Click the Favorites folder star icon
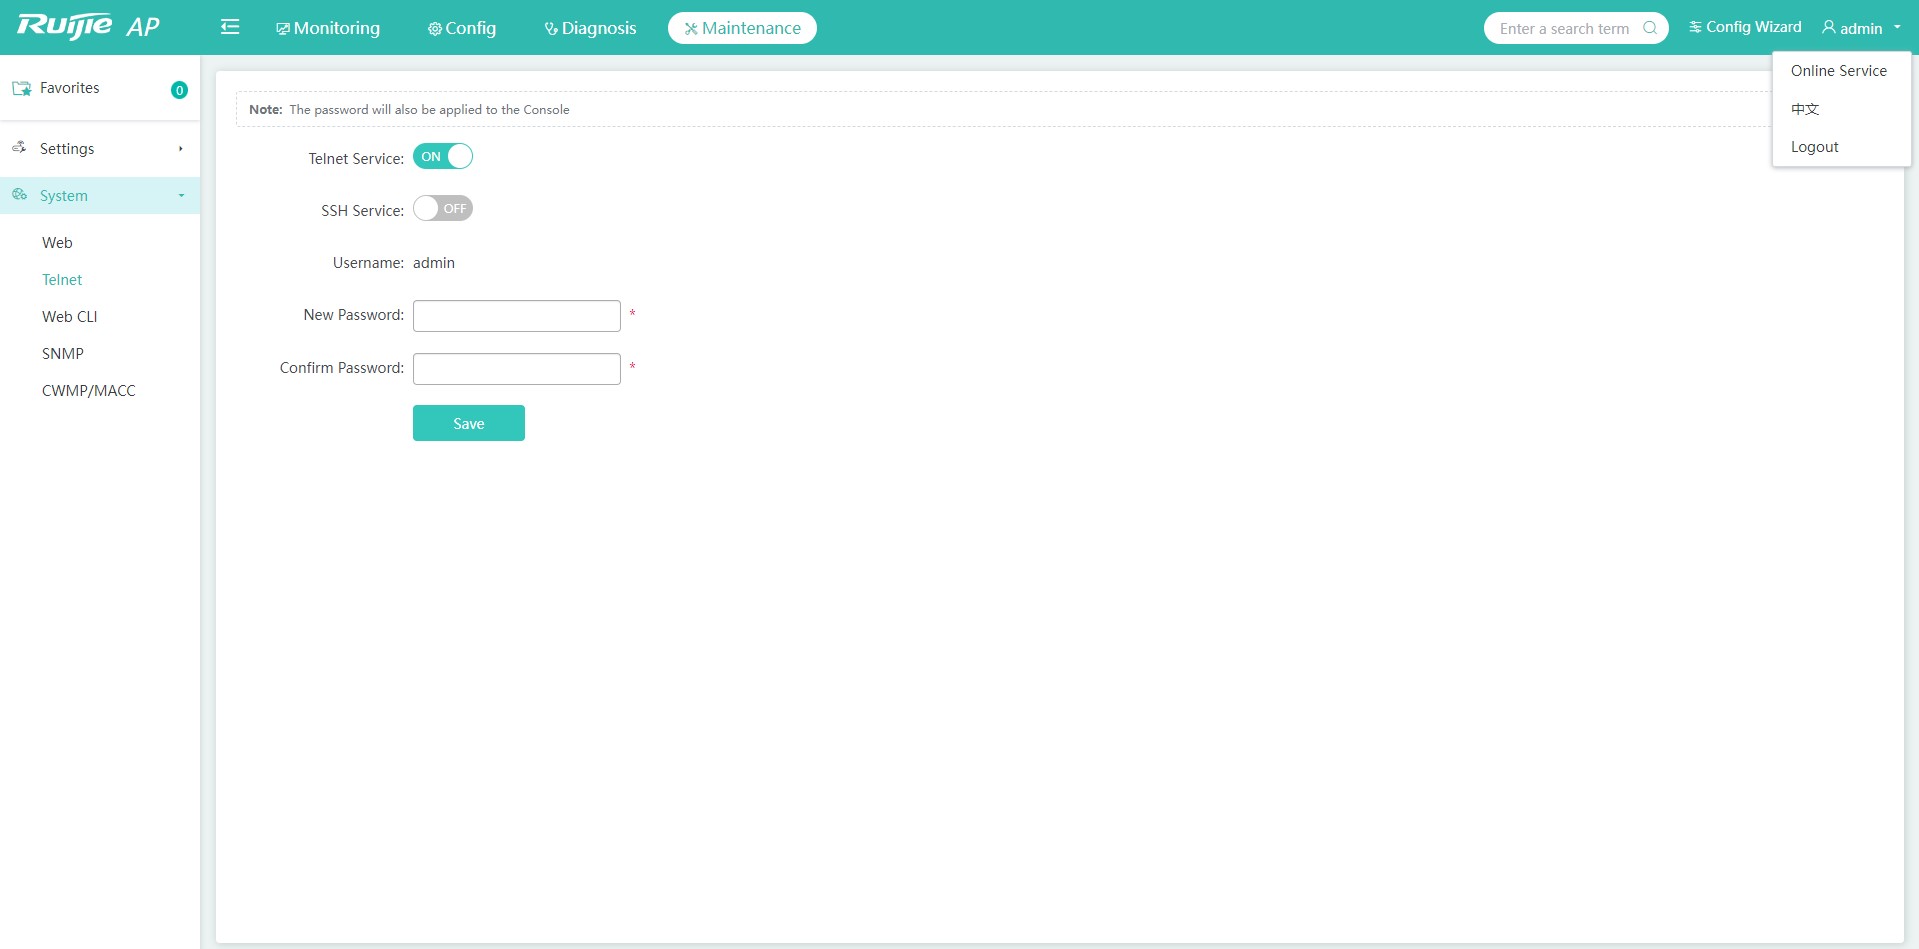 (x=21, y=88)
